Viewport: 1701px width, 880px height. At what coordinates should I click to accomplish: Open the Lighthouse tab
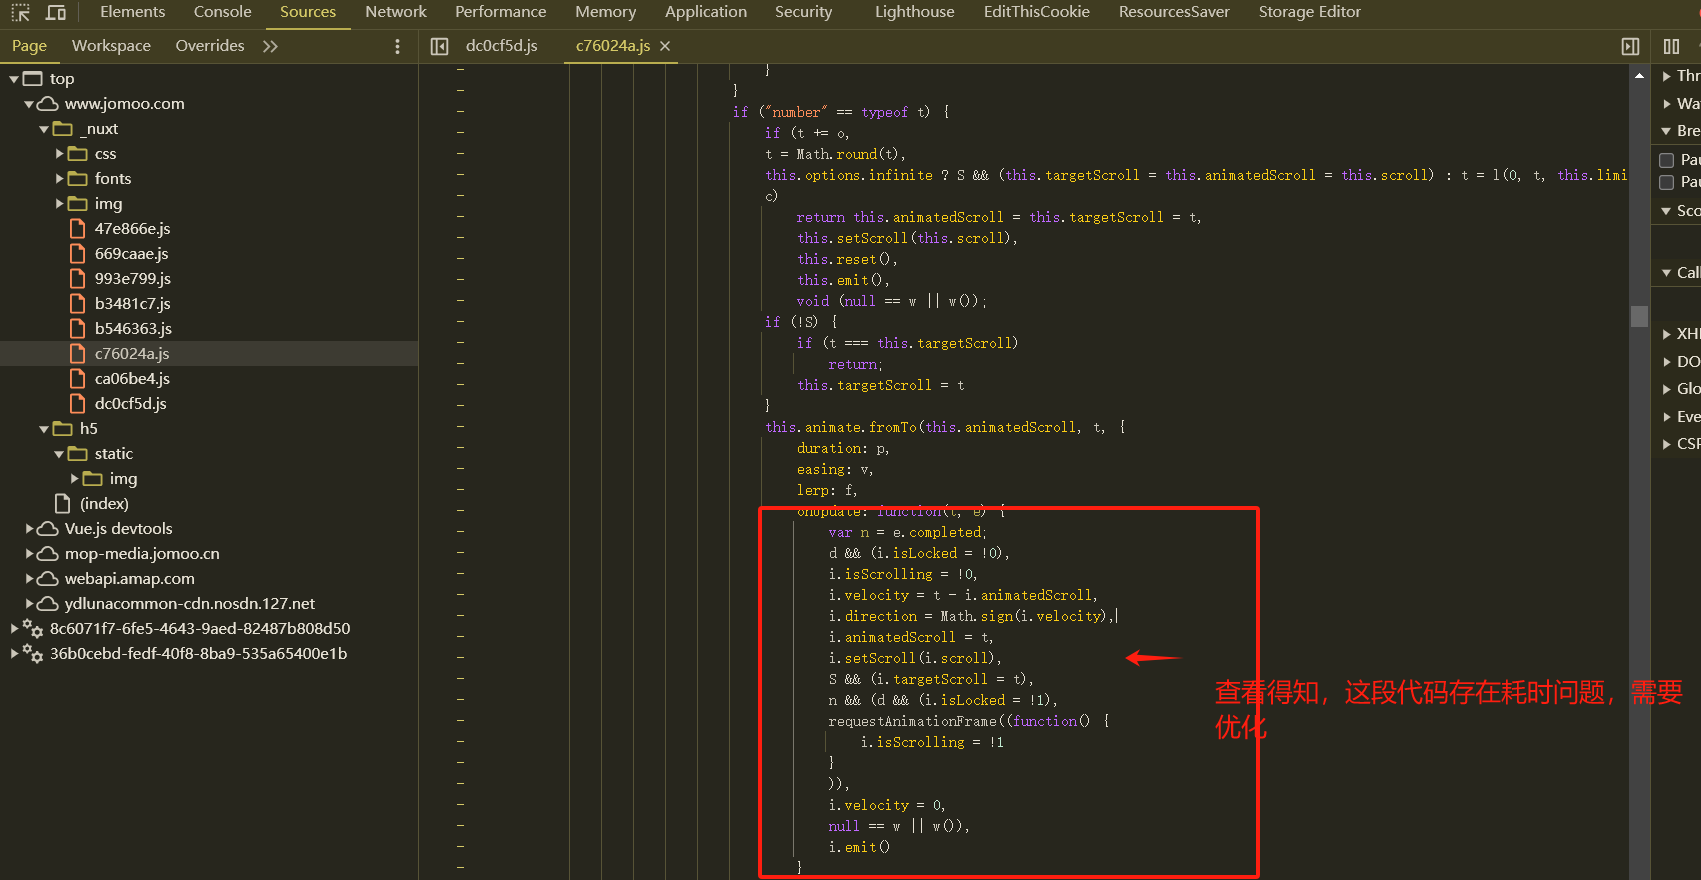914,12
